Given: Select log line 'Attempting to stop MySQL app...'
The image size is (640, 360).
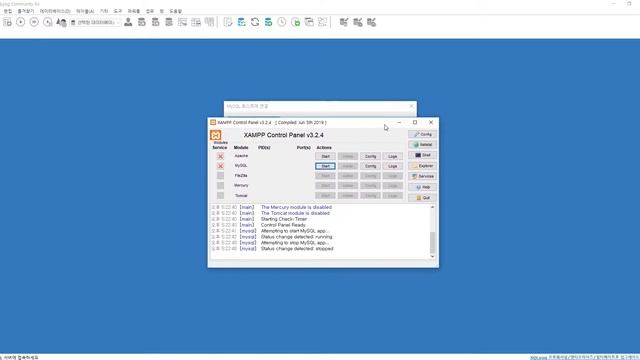Looking at the screenshot, I should point(295,243).
